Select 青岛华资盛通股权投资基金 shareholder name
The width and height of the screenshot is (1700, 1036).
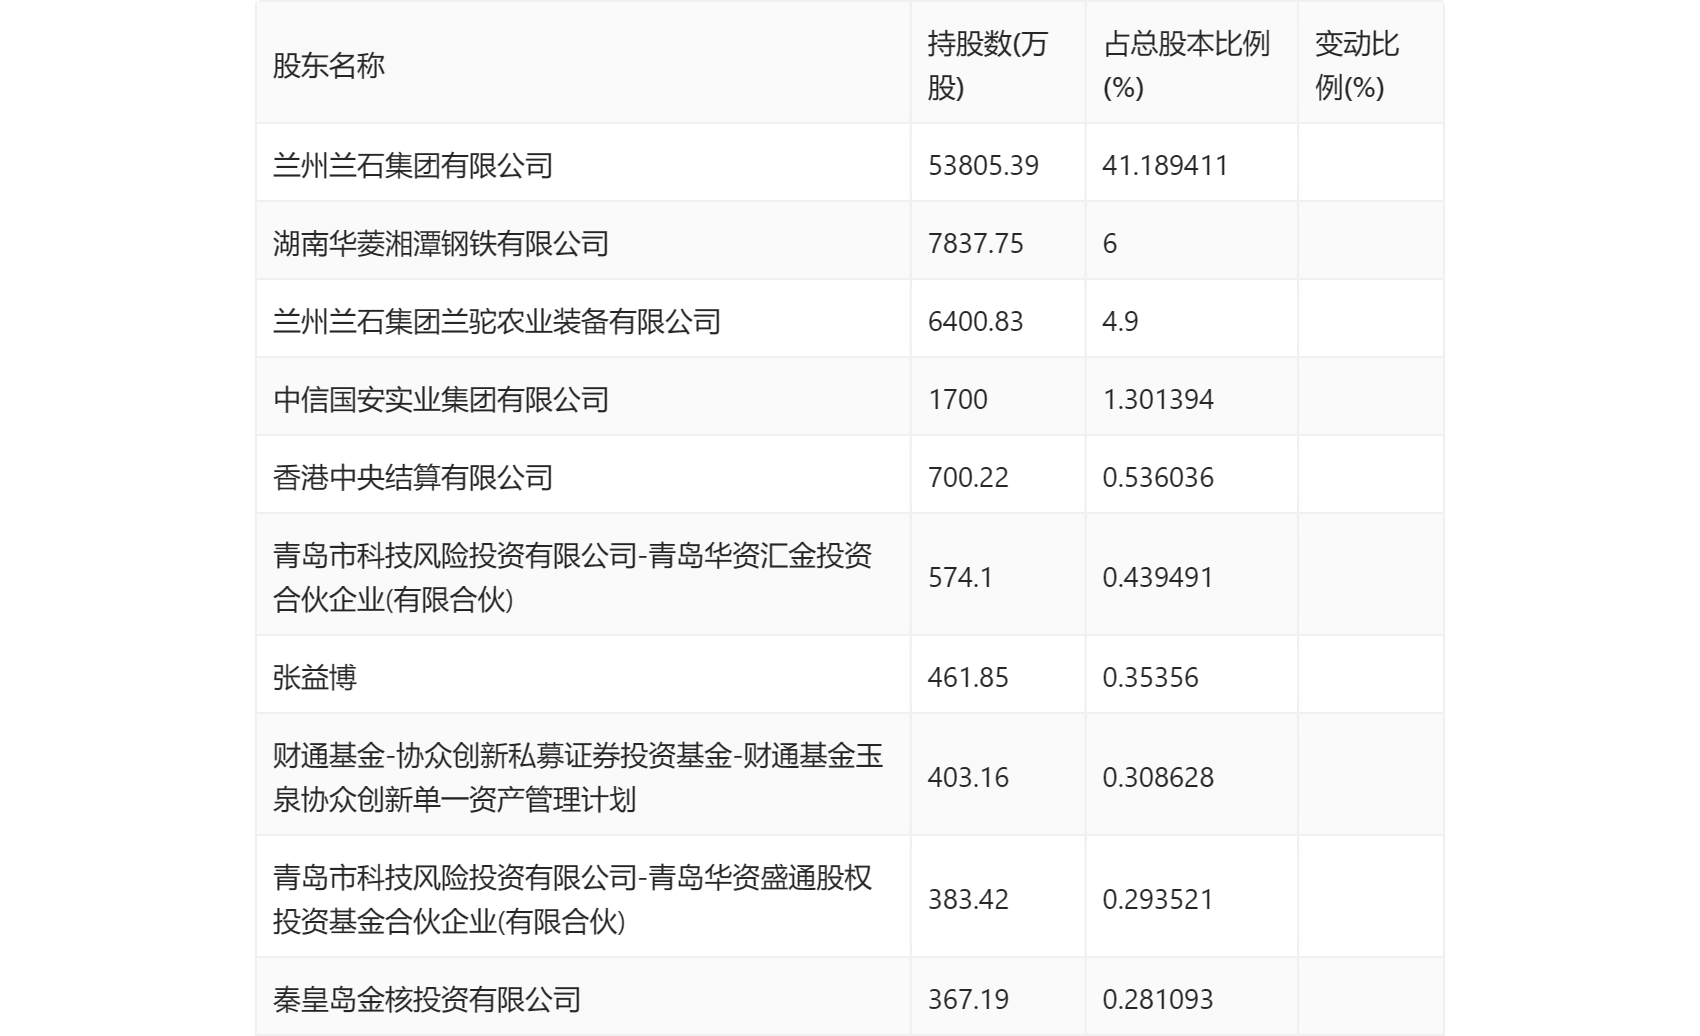[573, 899]
